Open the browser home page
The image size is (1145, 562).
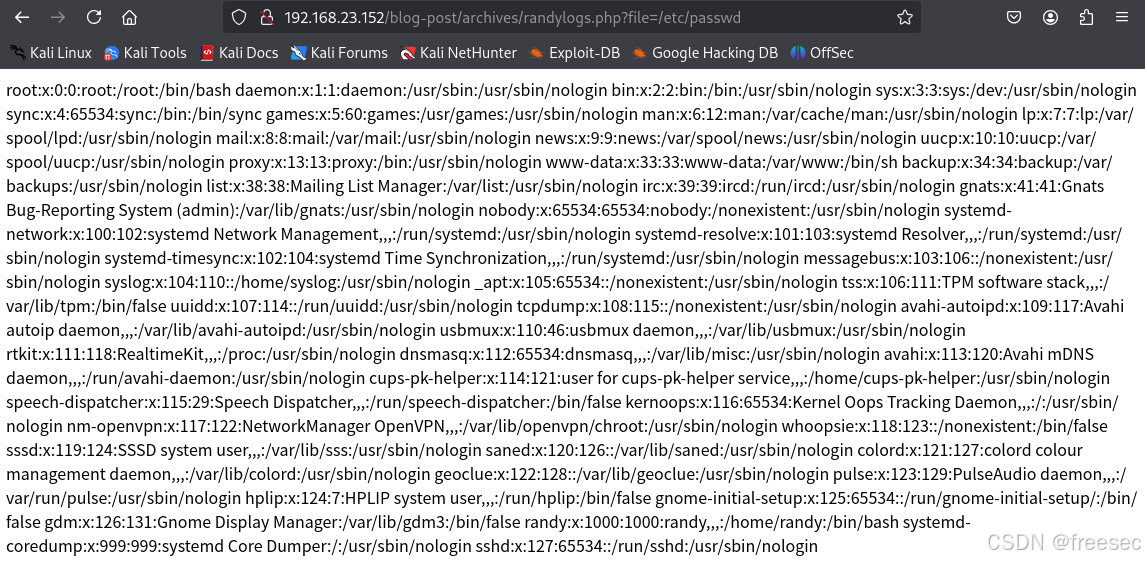(x=129, y=18)
